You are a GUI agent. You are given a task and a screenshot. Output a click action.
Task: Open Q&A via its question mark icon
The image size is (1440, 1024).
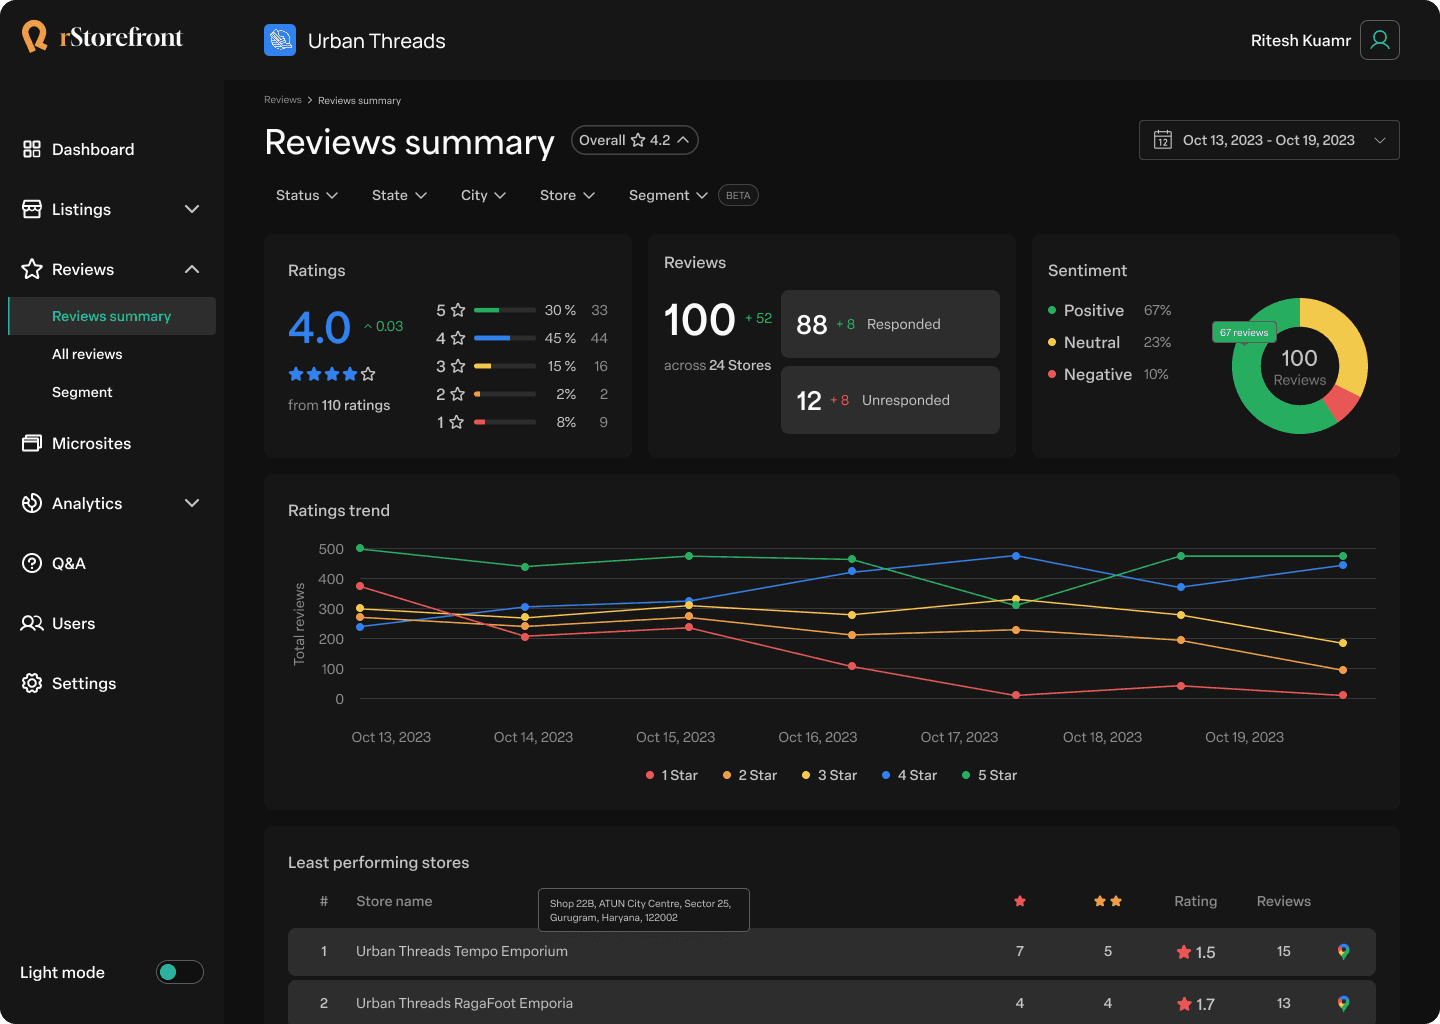(32, 563)
